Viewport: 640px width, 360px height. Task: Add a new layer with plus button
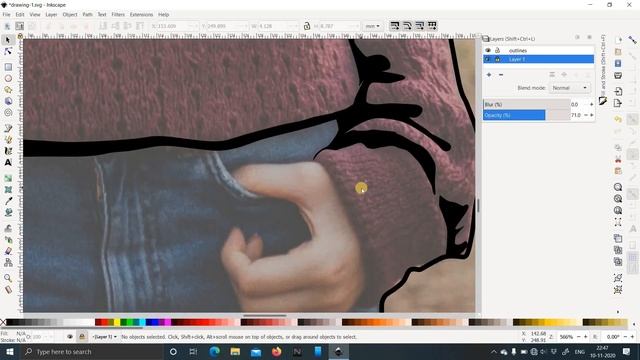[x=489, y=75]
